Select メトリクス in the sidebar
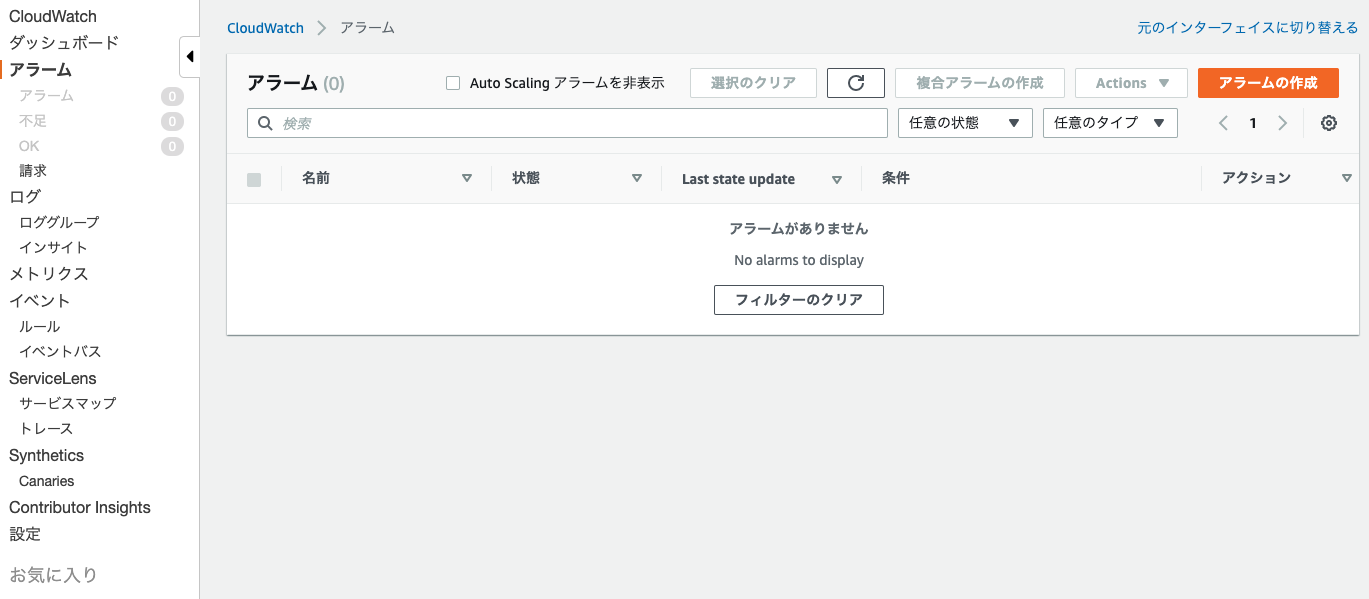The image size is (1369, 599). point(49,274)
